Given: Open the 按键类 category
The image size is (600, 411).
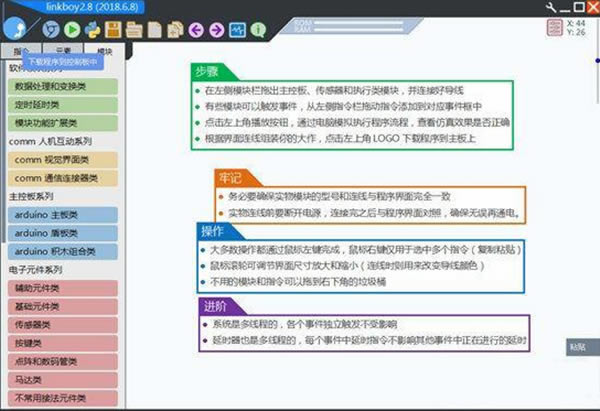Looking at the screenshot, I should [62, 343].
